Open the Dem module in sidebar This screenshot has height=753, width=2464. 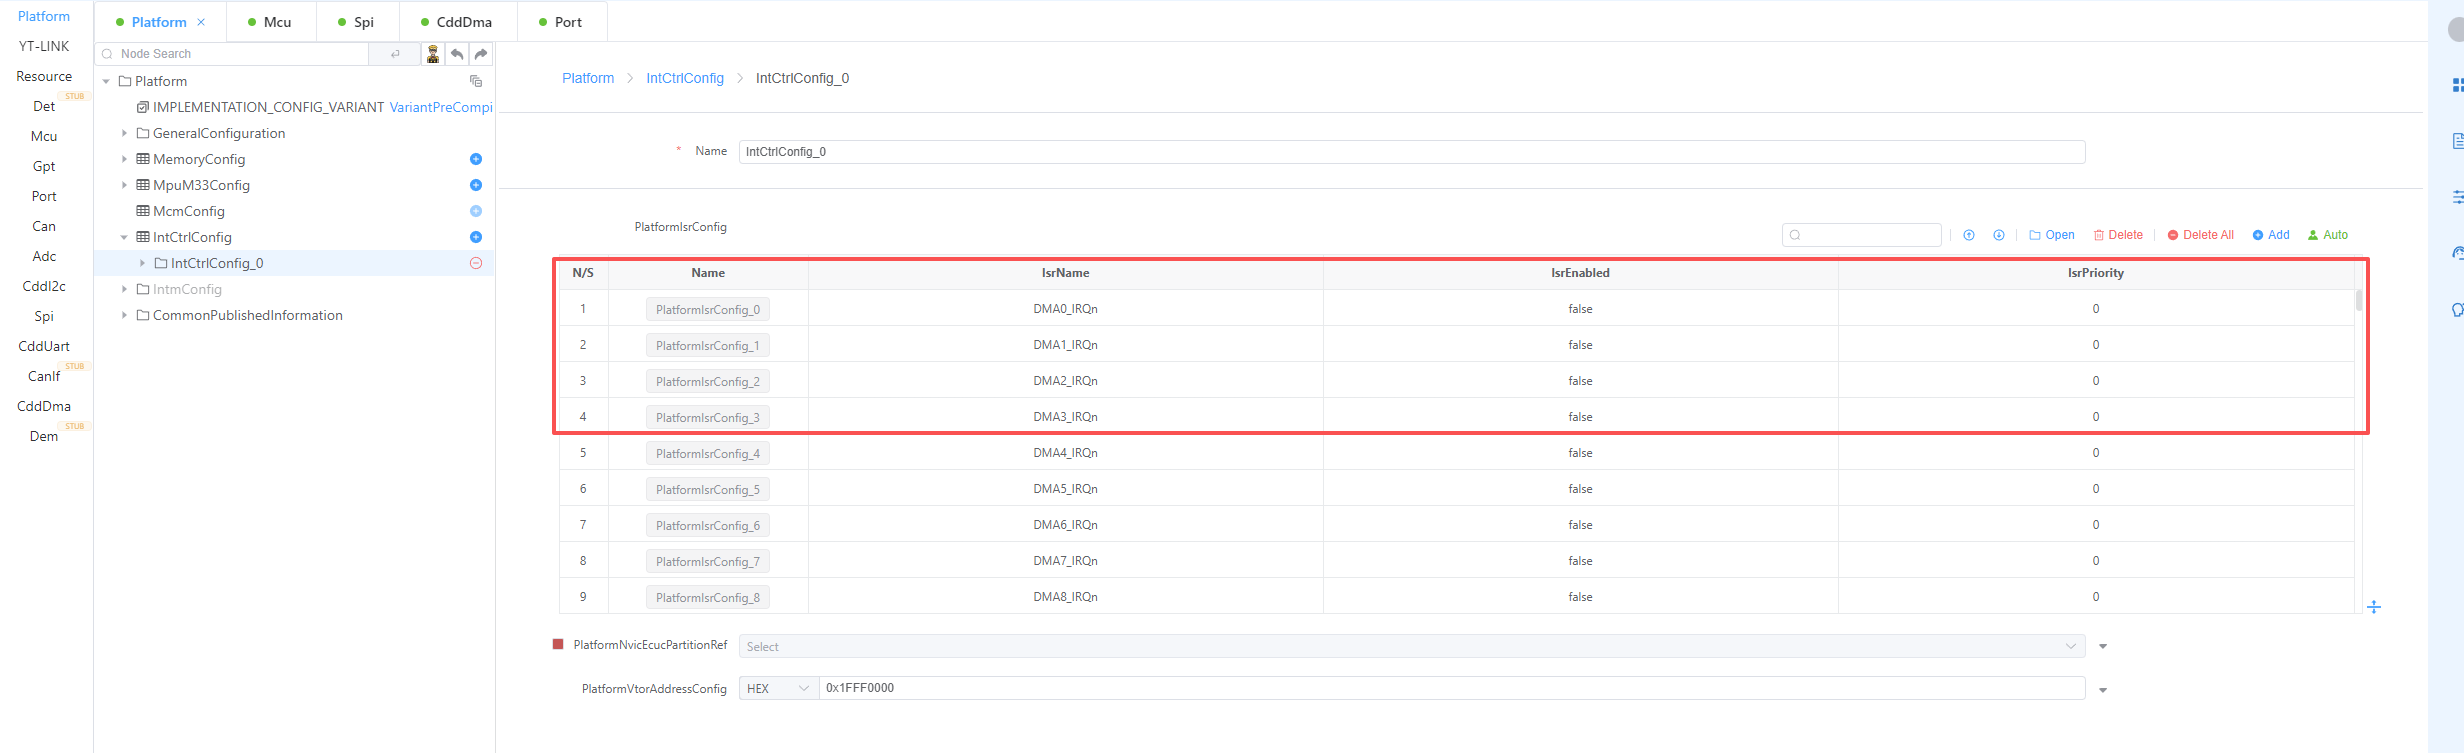pos(44,436)
